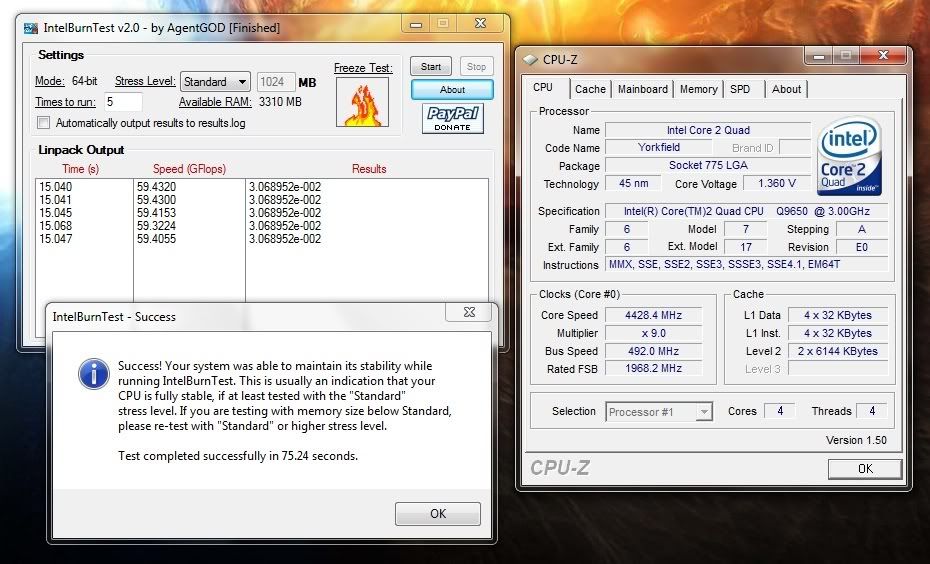Select the 15.040 time entry
This screenshot has width=930, height=564.
point(55,187)
